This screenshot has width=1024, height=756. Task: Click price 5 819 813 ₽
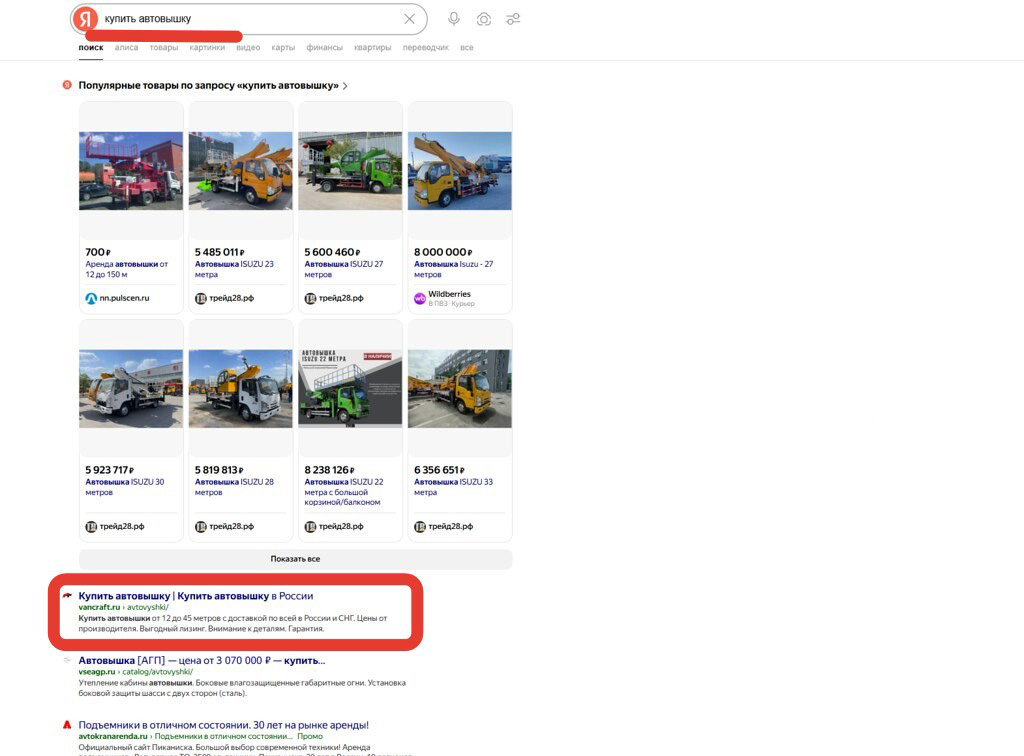point(219,470)
